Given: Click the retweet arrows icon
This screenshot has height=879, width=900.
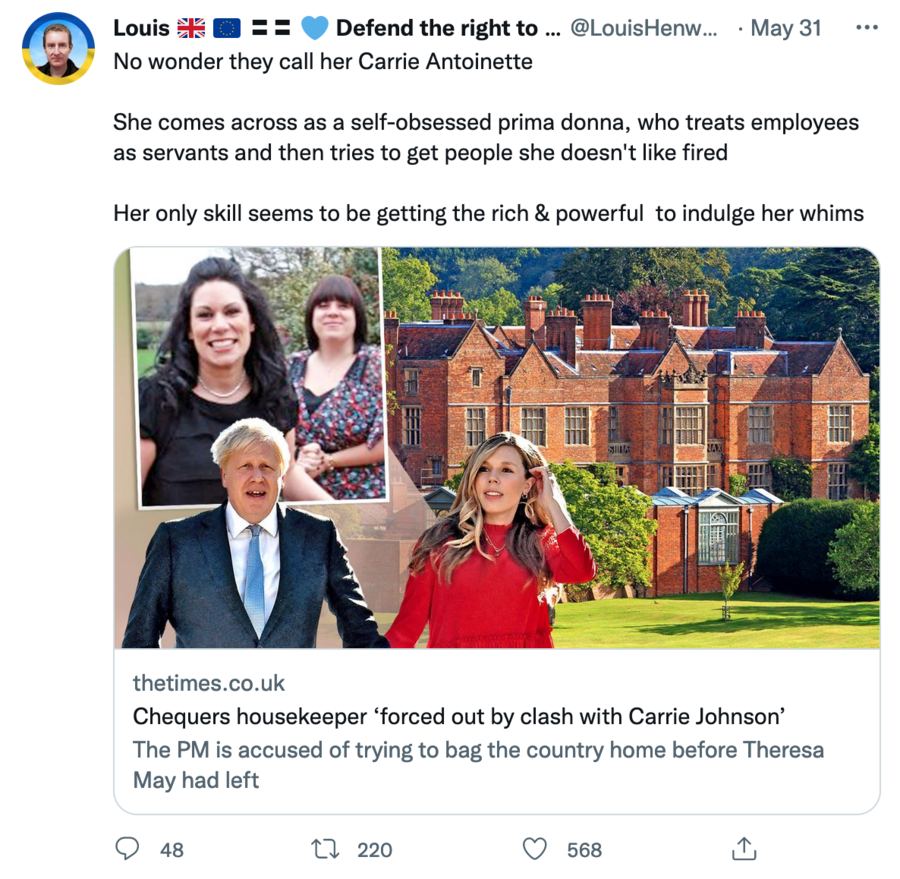Looking at the screenshot, I should point(326,849).
